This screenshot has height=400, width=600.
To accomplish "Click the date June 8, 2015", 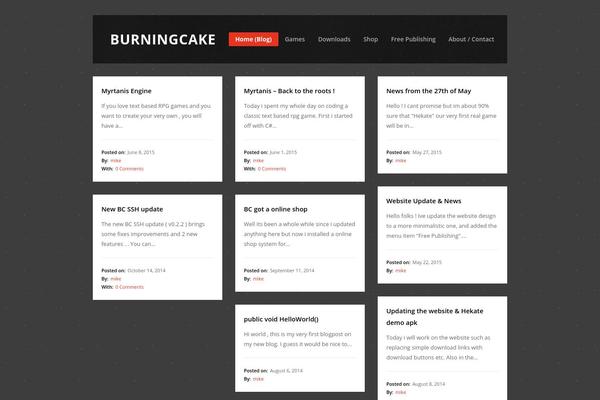I will tap(141, 152).
